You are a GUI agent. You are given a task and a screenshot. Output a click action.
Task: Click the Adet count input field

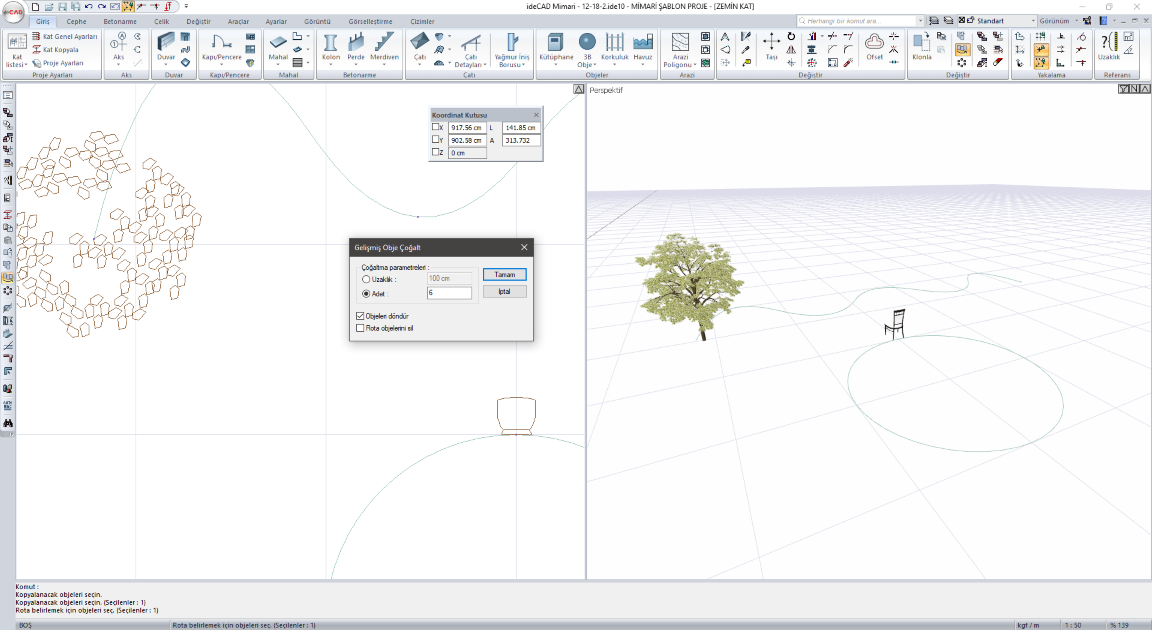pos(448,293)
